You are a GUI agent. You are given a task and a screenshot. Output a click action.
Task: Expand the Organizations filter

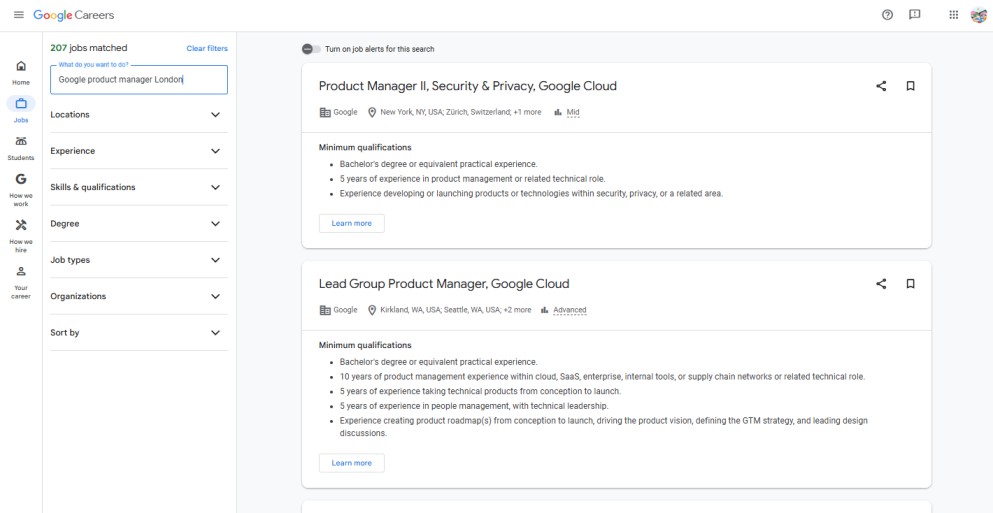139,296
